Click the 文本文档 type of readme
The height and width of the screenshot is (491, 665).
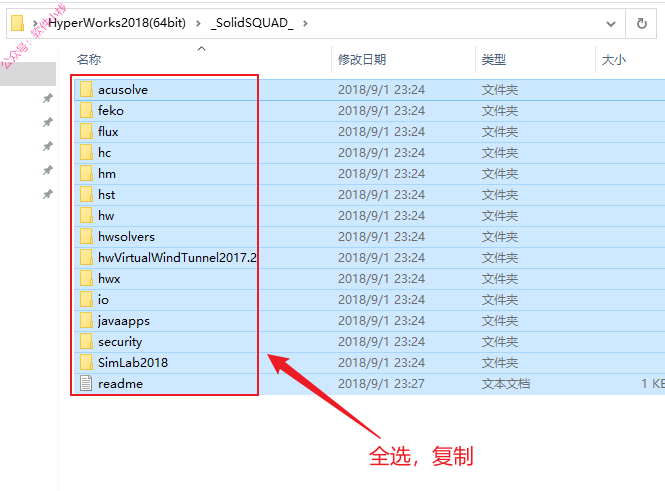(506, 383)
